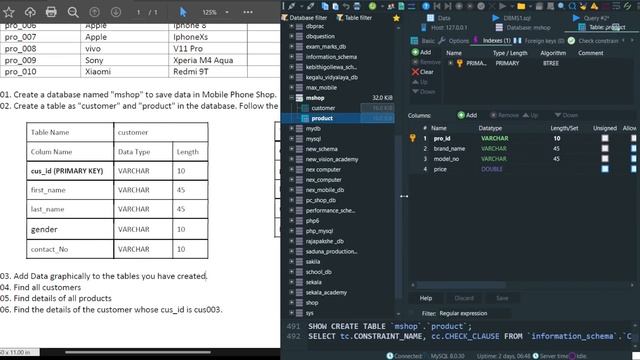Toggle Allow NULL checkbox for brand_name

pos(633,149)
